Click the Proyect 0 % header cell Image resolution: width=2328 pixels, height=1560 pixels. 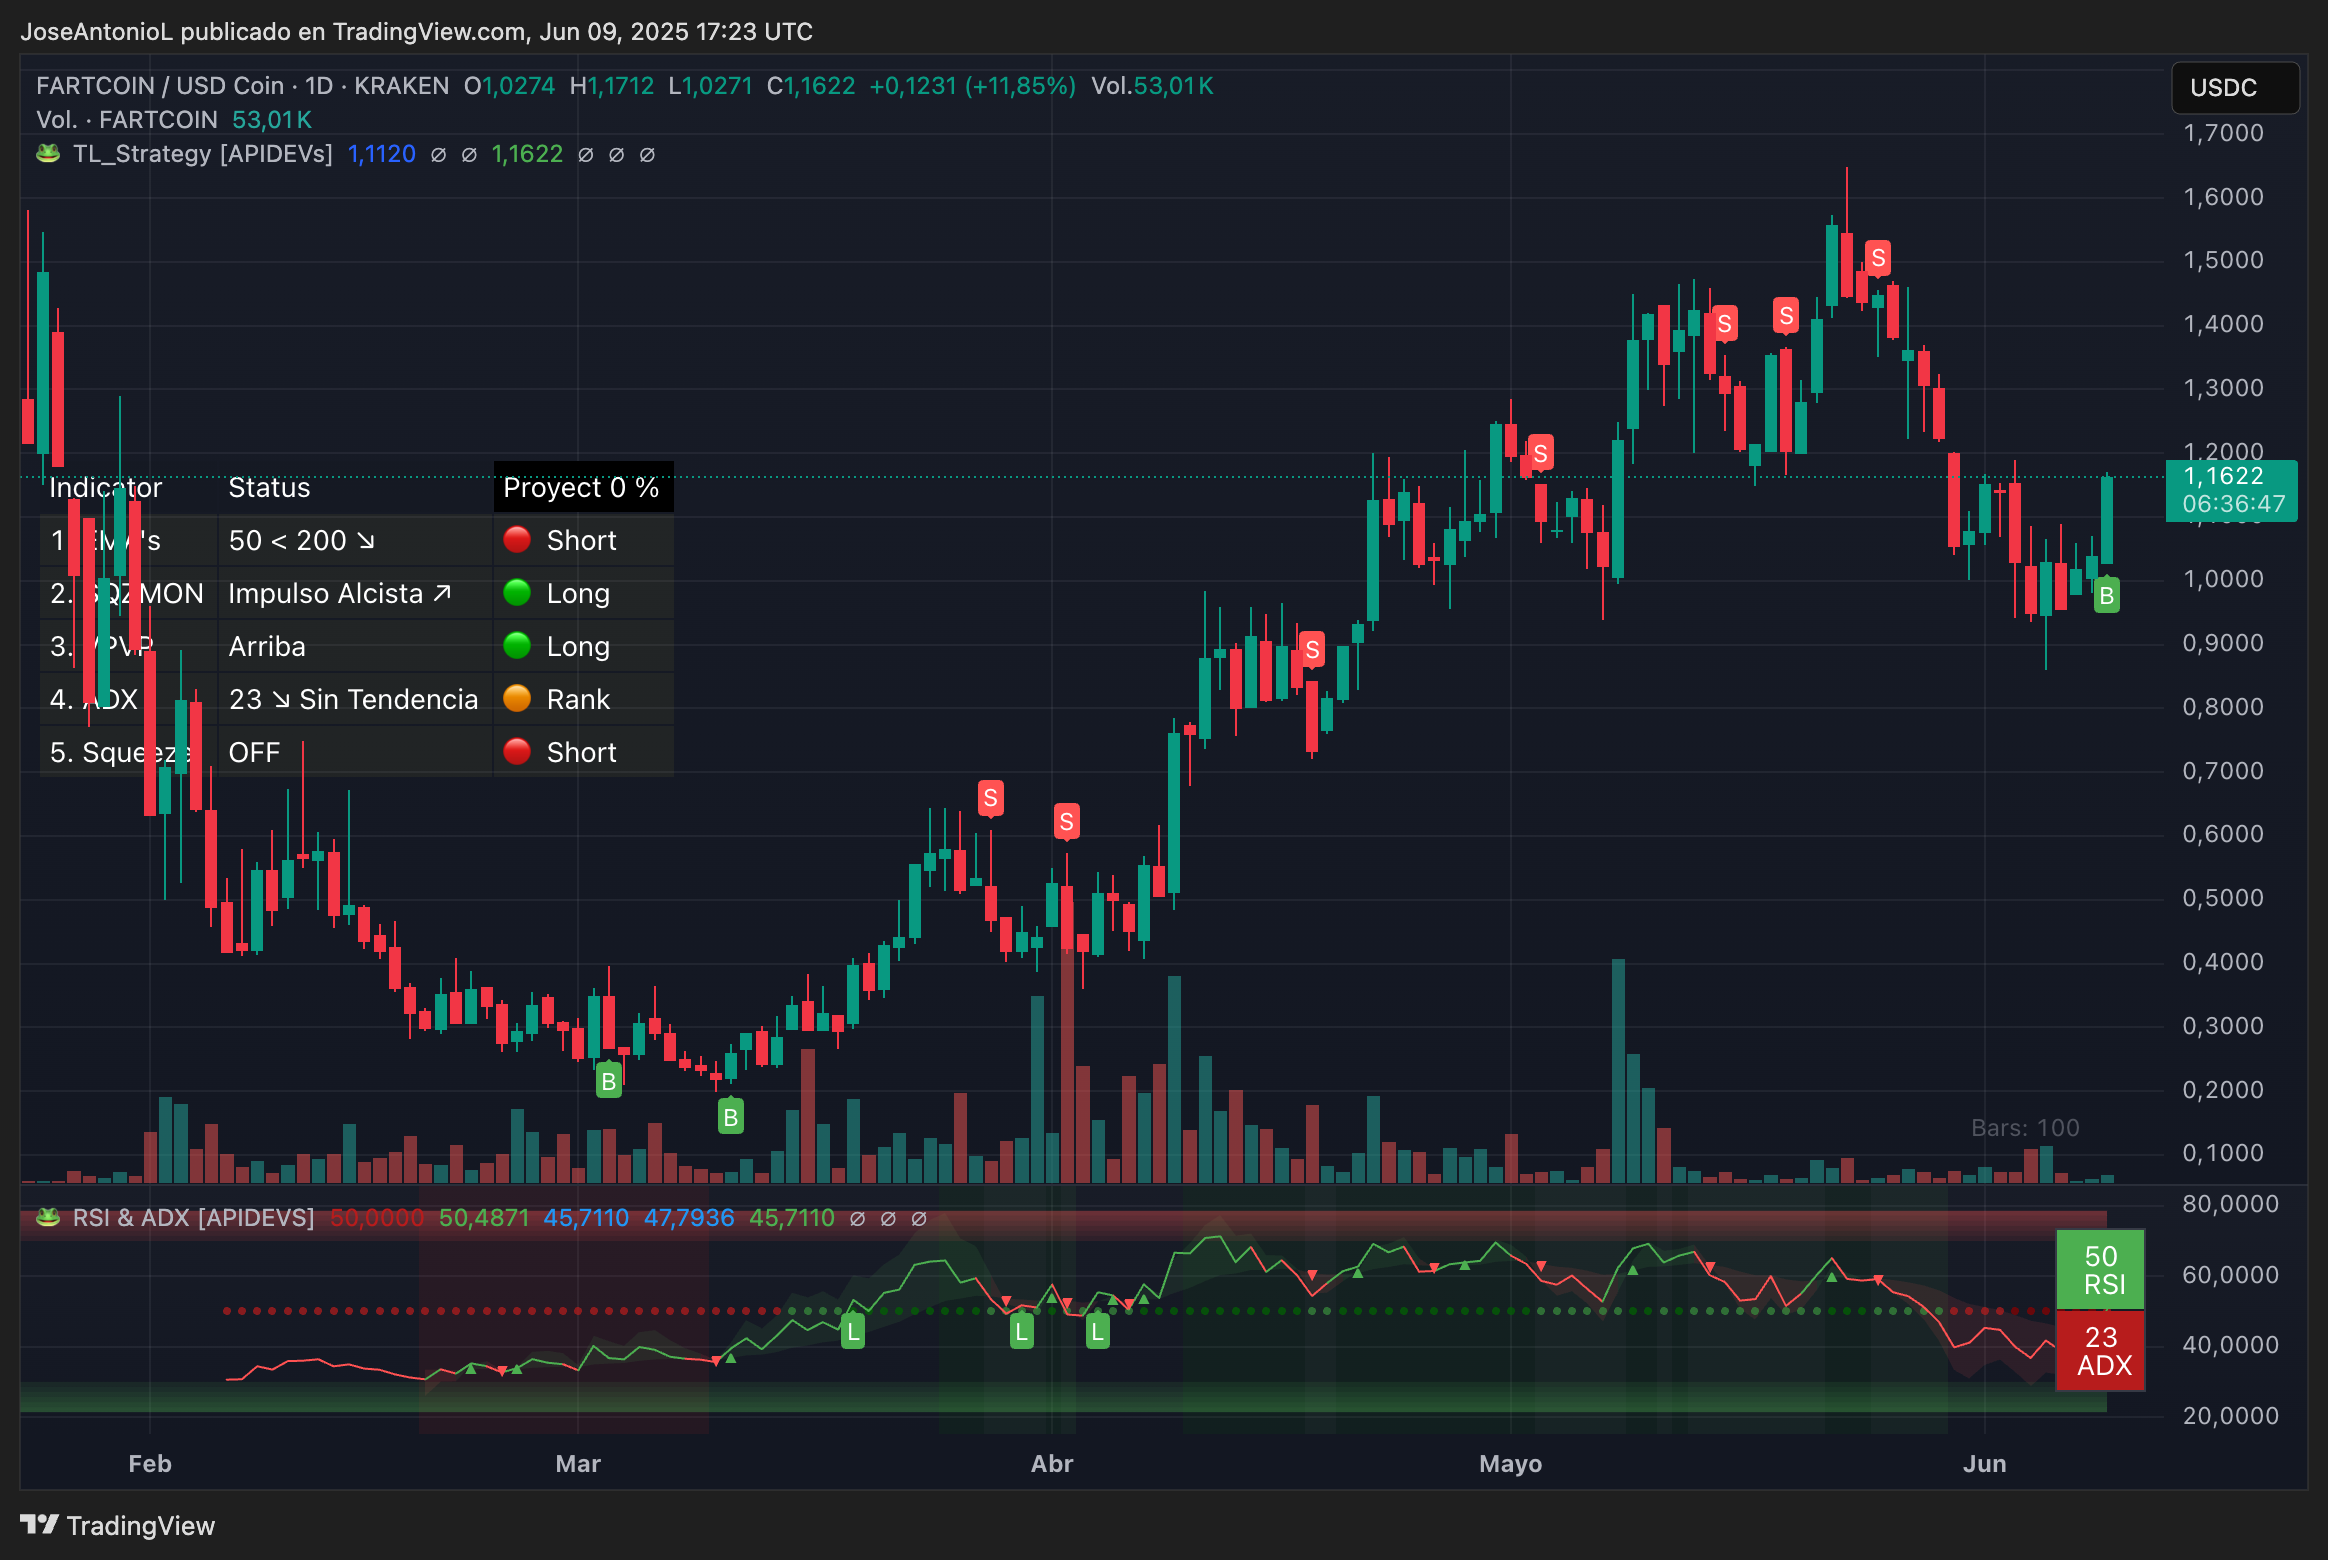point(583,487)
